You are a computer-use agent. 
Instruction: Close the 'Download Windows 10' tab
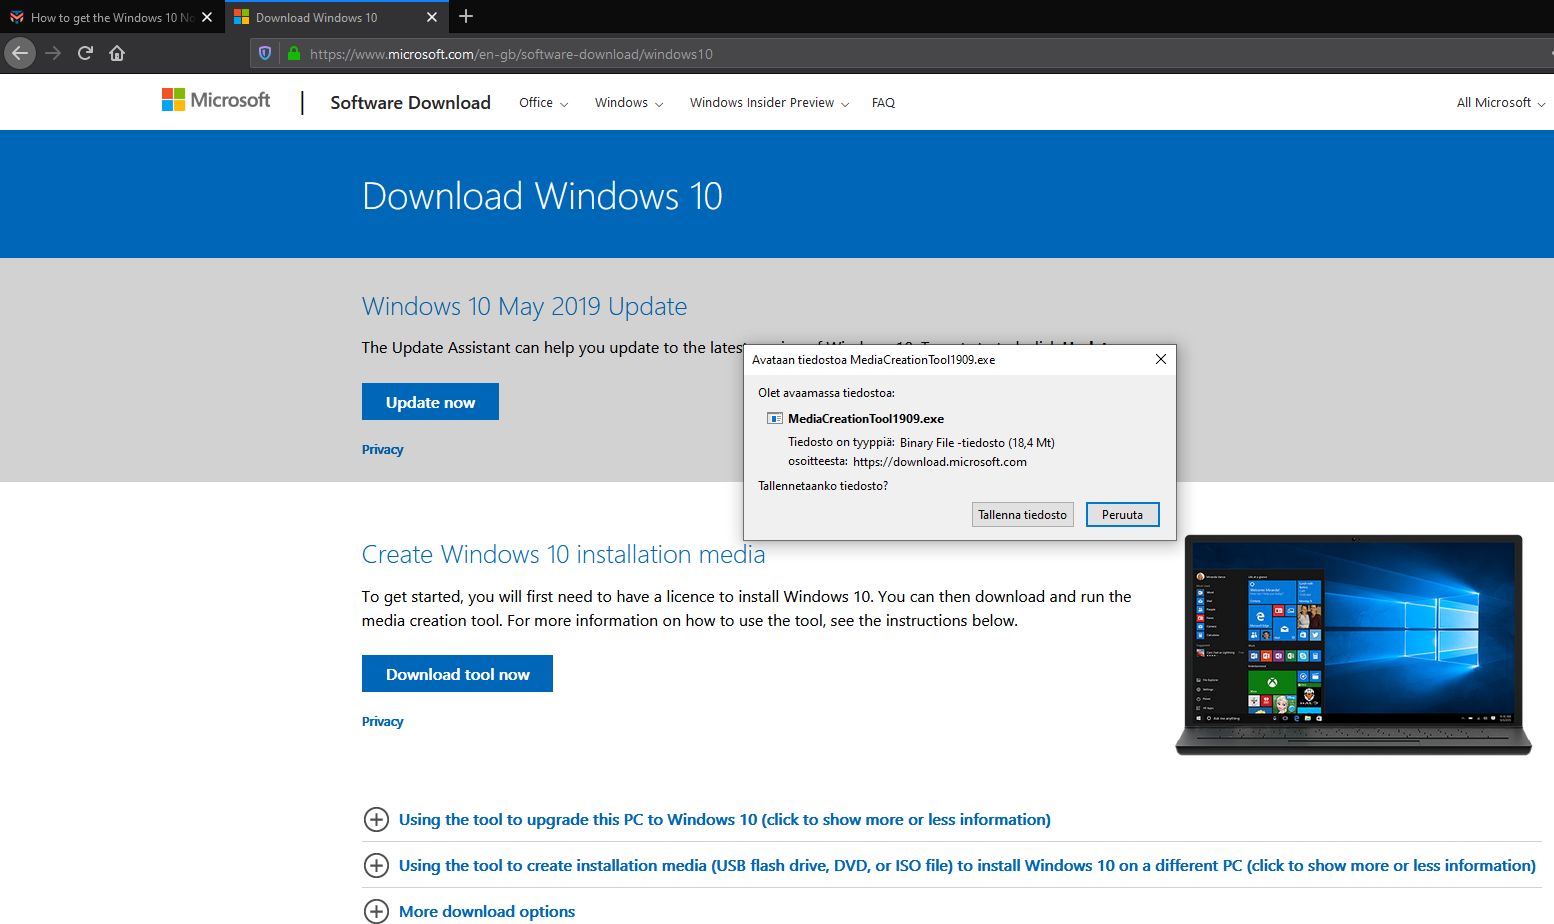(432, 17)
